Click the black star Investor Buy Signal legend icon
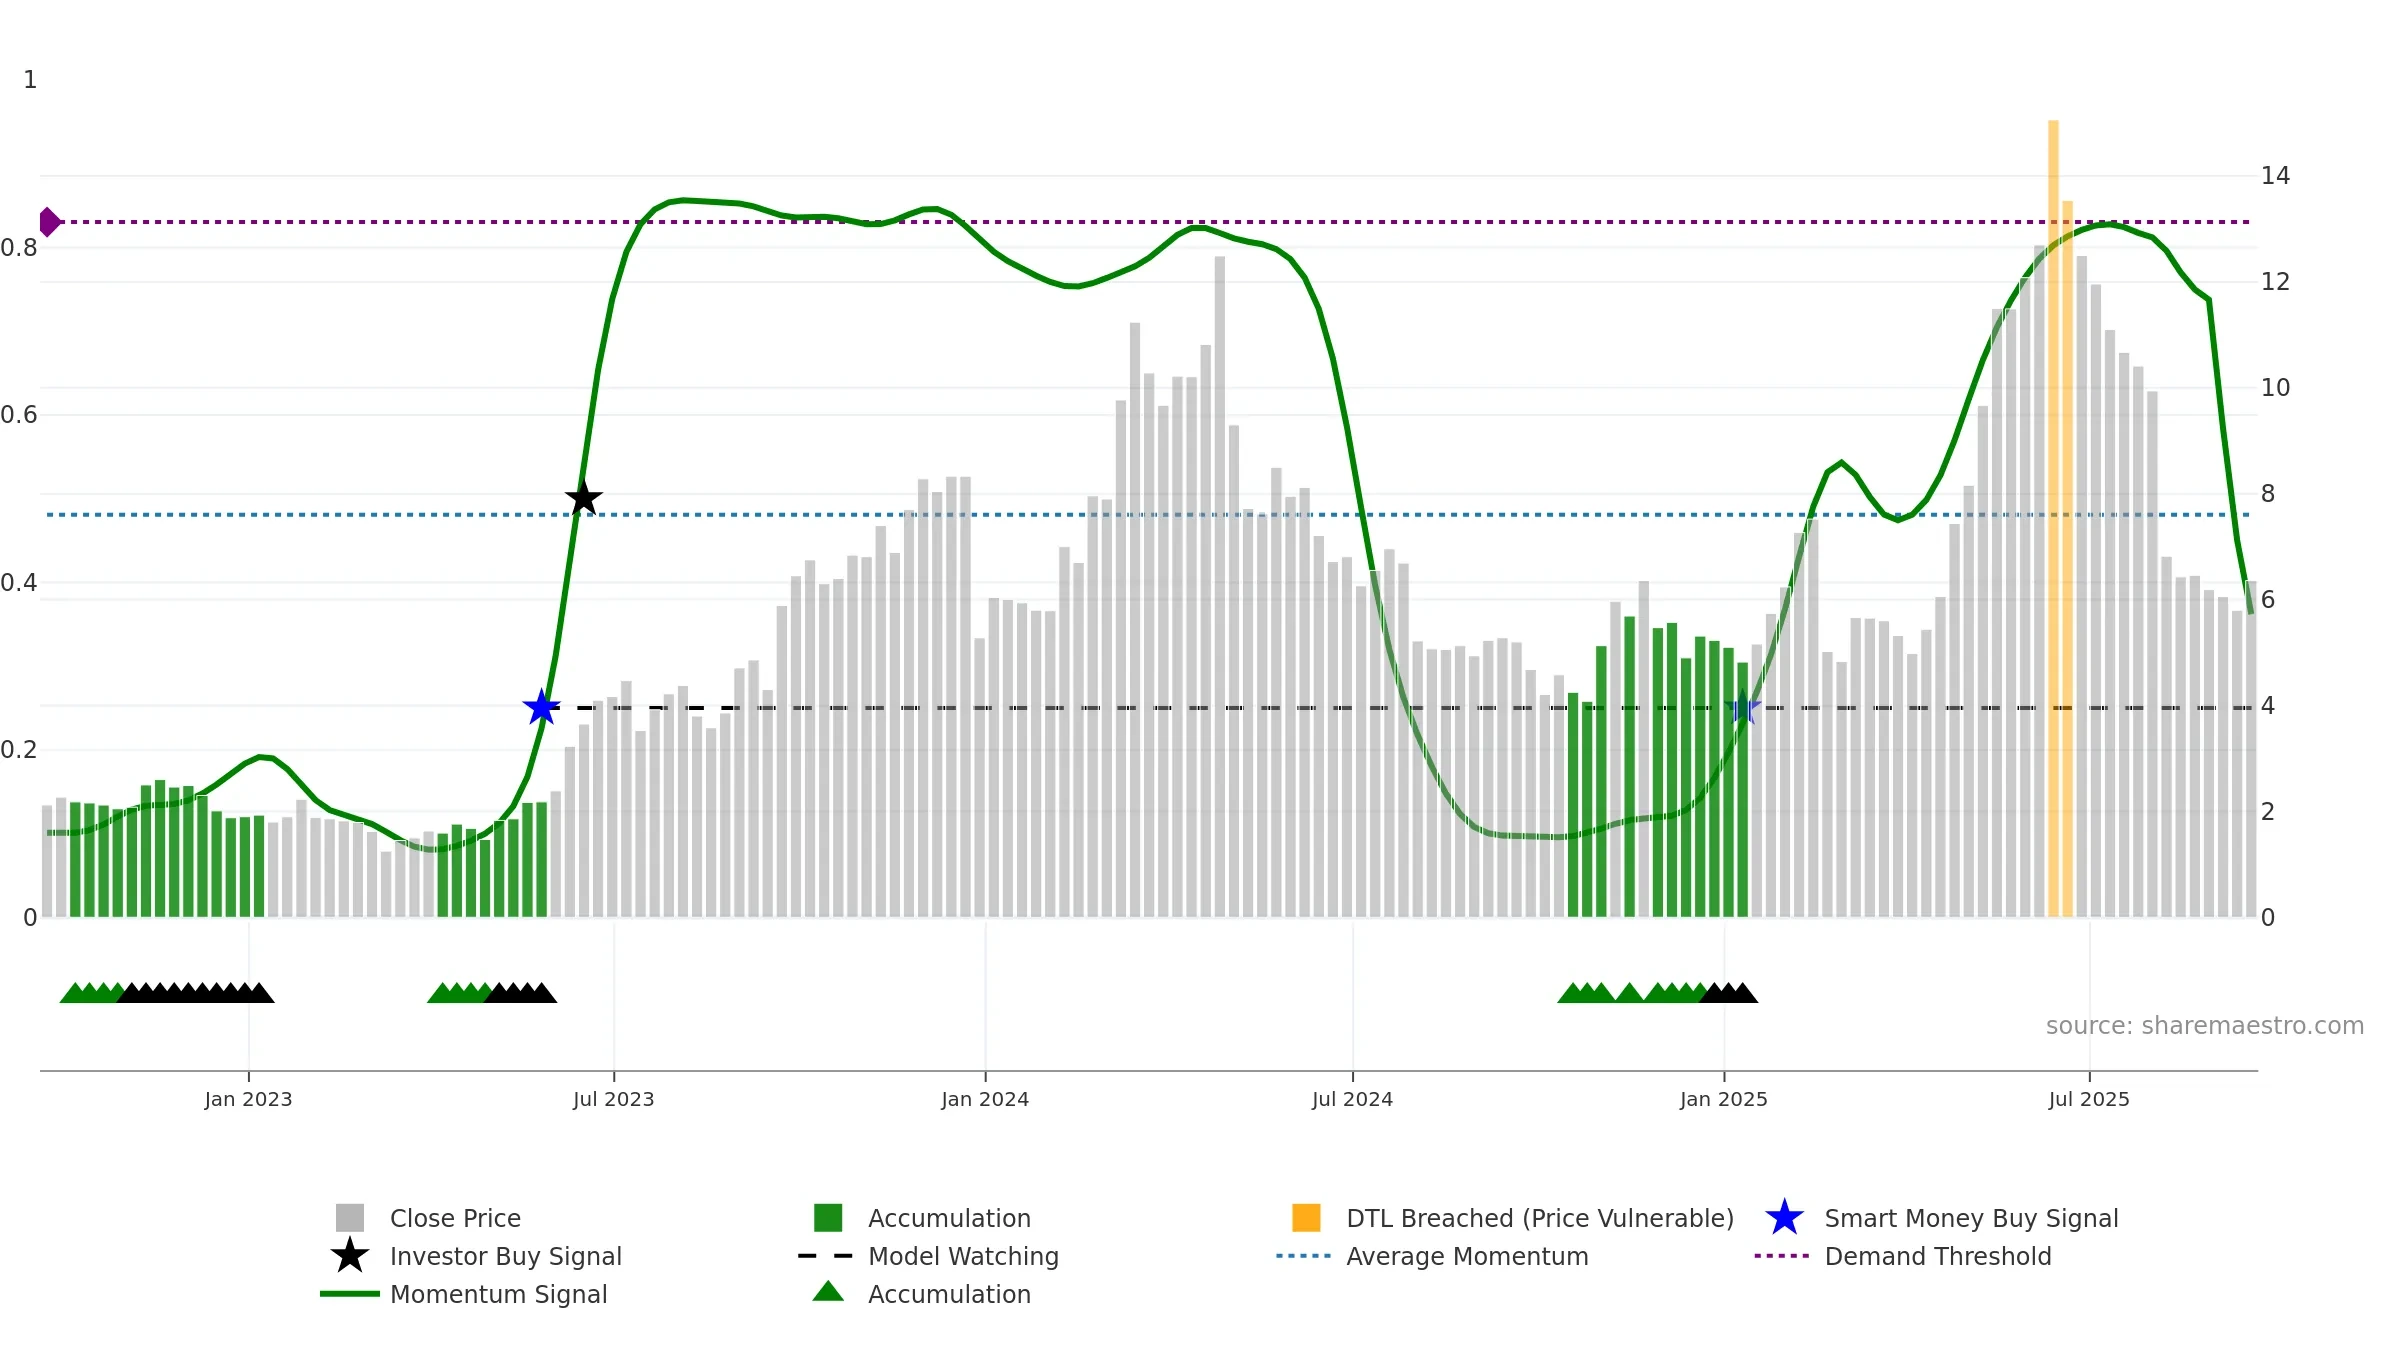This screenshot has height=1350, width=2400. pyautogui.click(x=350, y=1255)
